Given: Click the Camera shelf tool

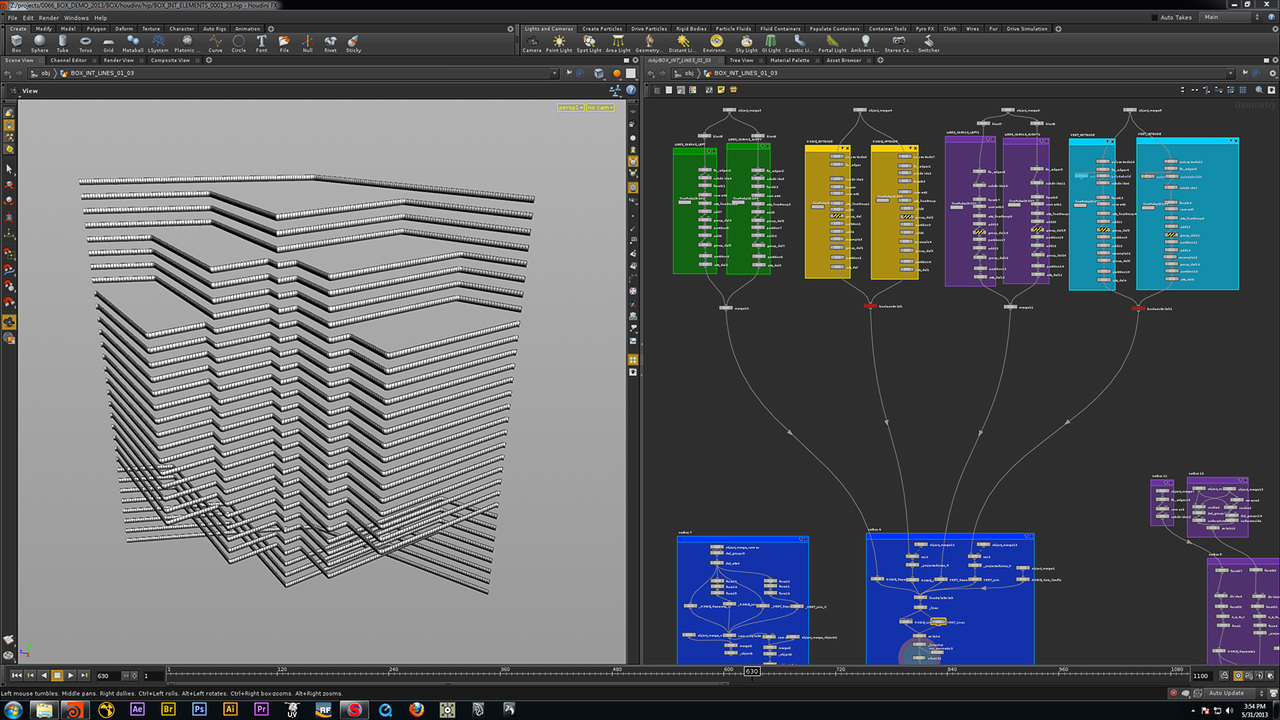Looking at the screenshot, I should coord(532,43).
